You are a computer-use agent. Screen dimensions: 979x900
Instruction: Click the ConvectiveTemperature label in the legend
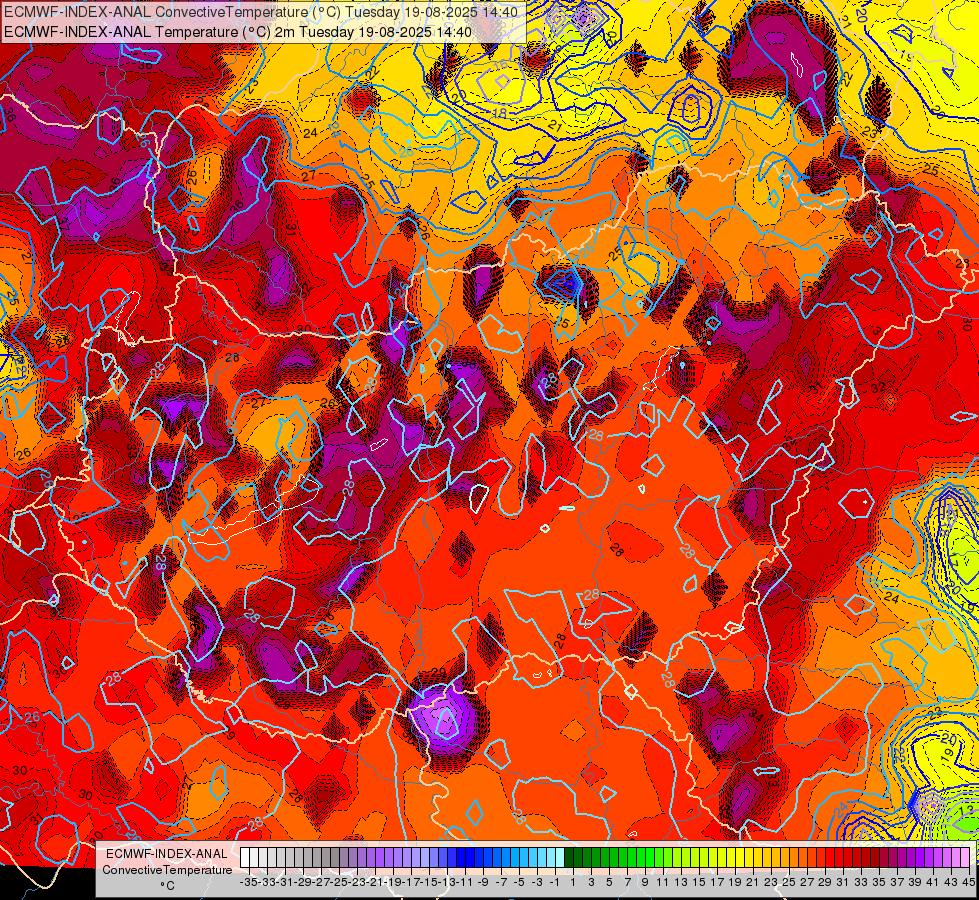(167, 870)
